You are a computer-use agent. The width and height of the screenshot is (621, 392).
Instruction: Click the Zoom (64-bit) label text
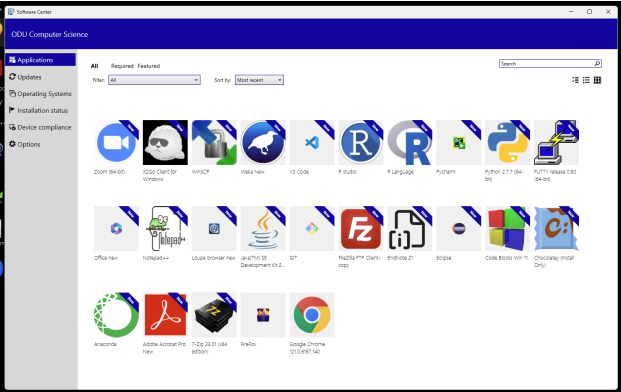109,172
